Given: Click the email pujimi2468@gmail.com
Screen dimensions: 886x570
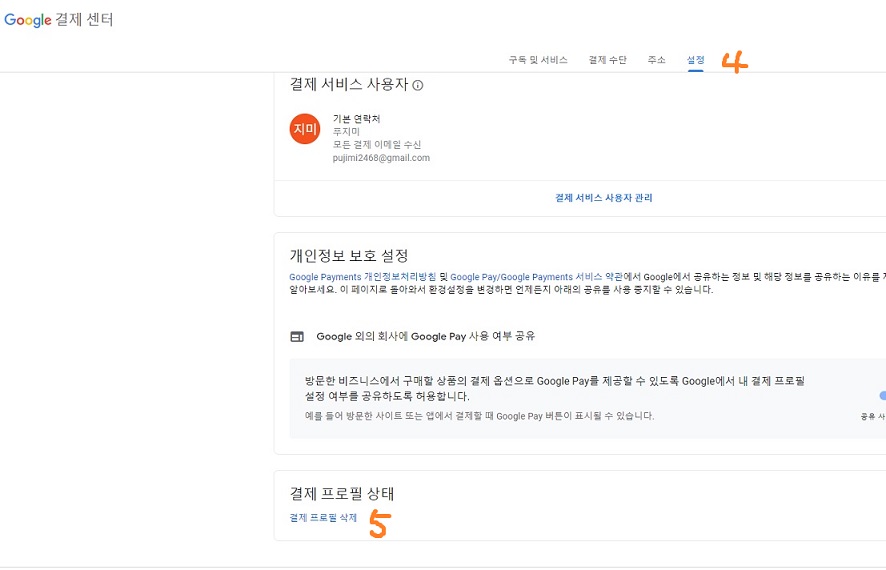Looking at the screenshot, I should (x=381, y=158).
